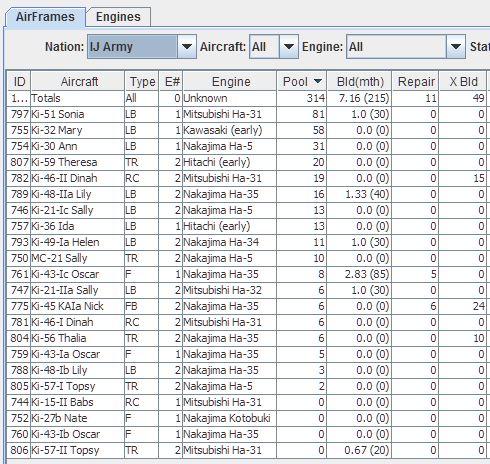Switch to the Engines tab
The image size is (490, 464).
pos(118,17)
